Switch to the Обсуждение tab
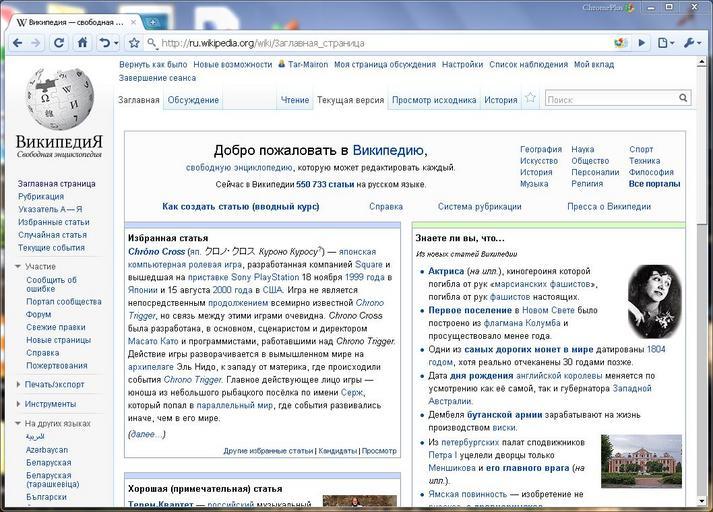The width and height of the screenshot is (713, 512). click(x=193, y=100)
